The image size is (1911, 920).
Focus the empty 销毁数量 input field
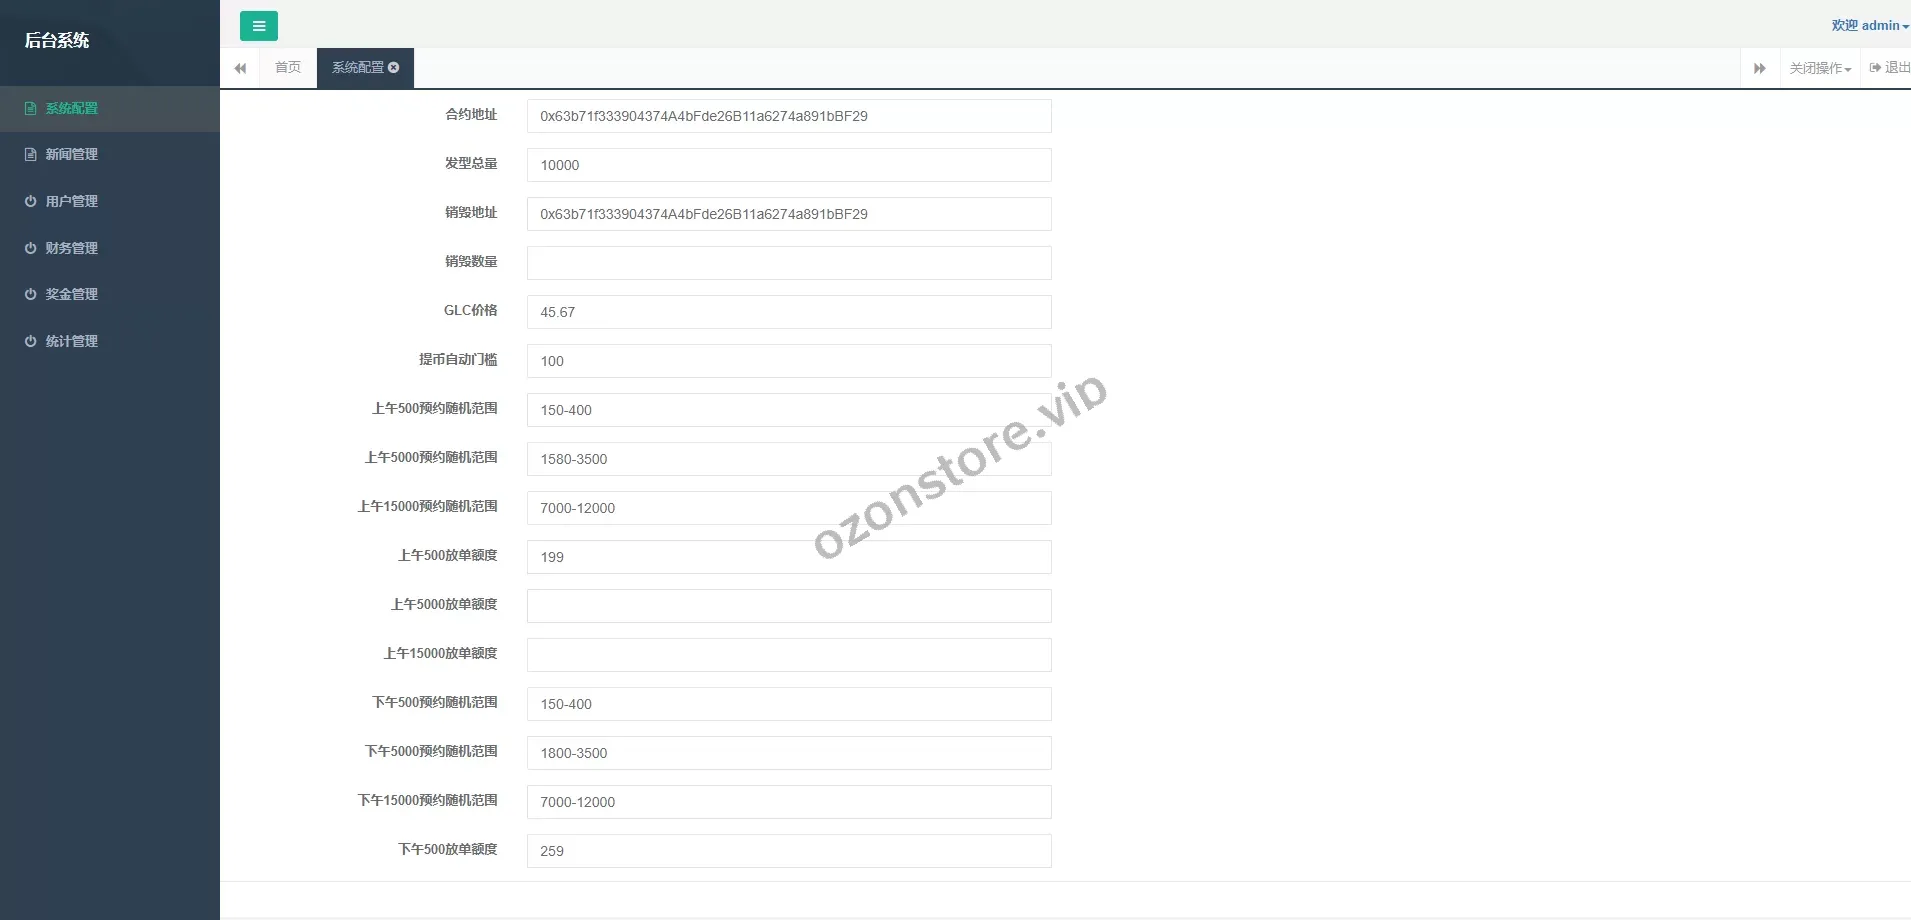point(788,263)
